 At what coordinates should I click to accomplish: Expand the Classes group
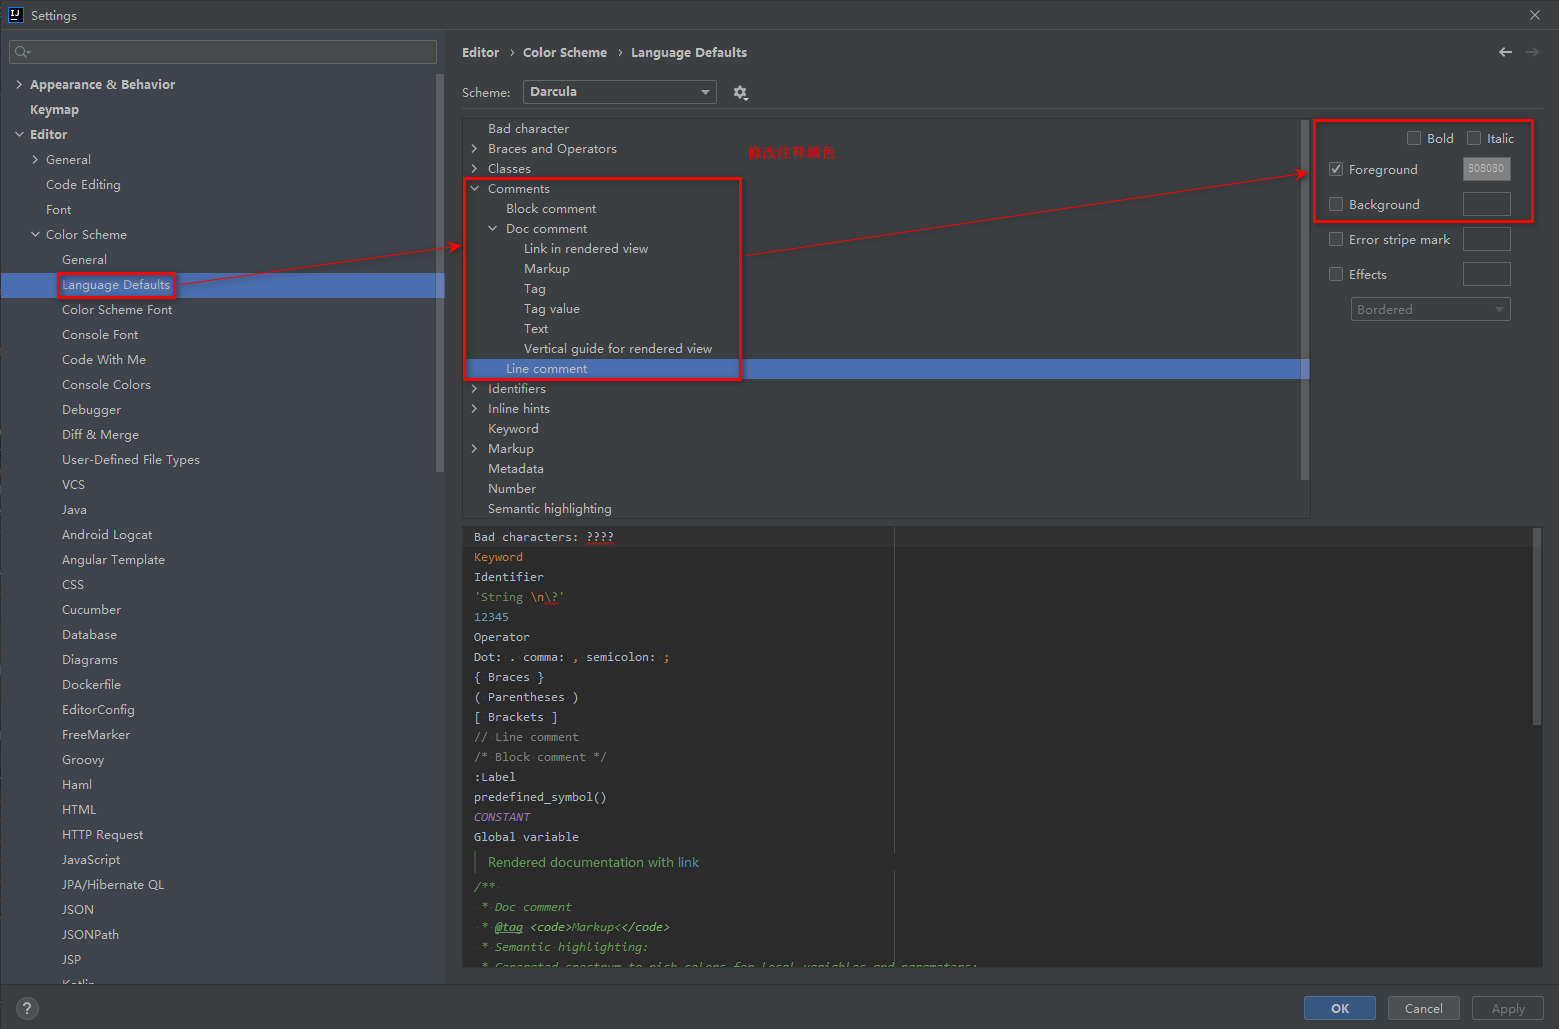click(x=475, y=169)
